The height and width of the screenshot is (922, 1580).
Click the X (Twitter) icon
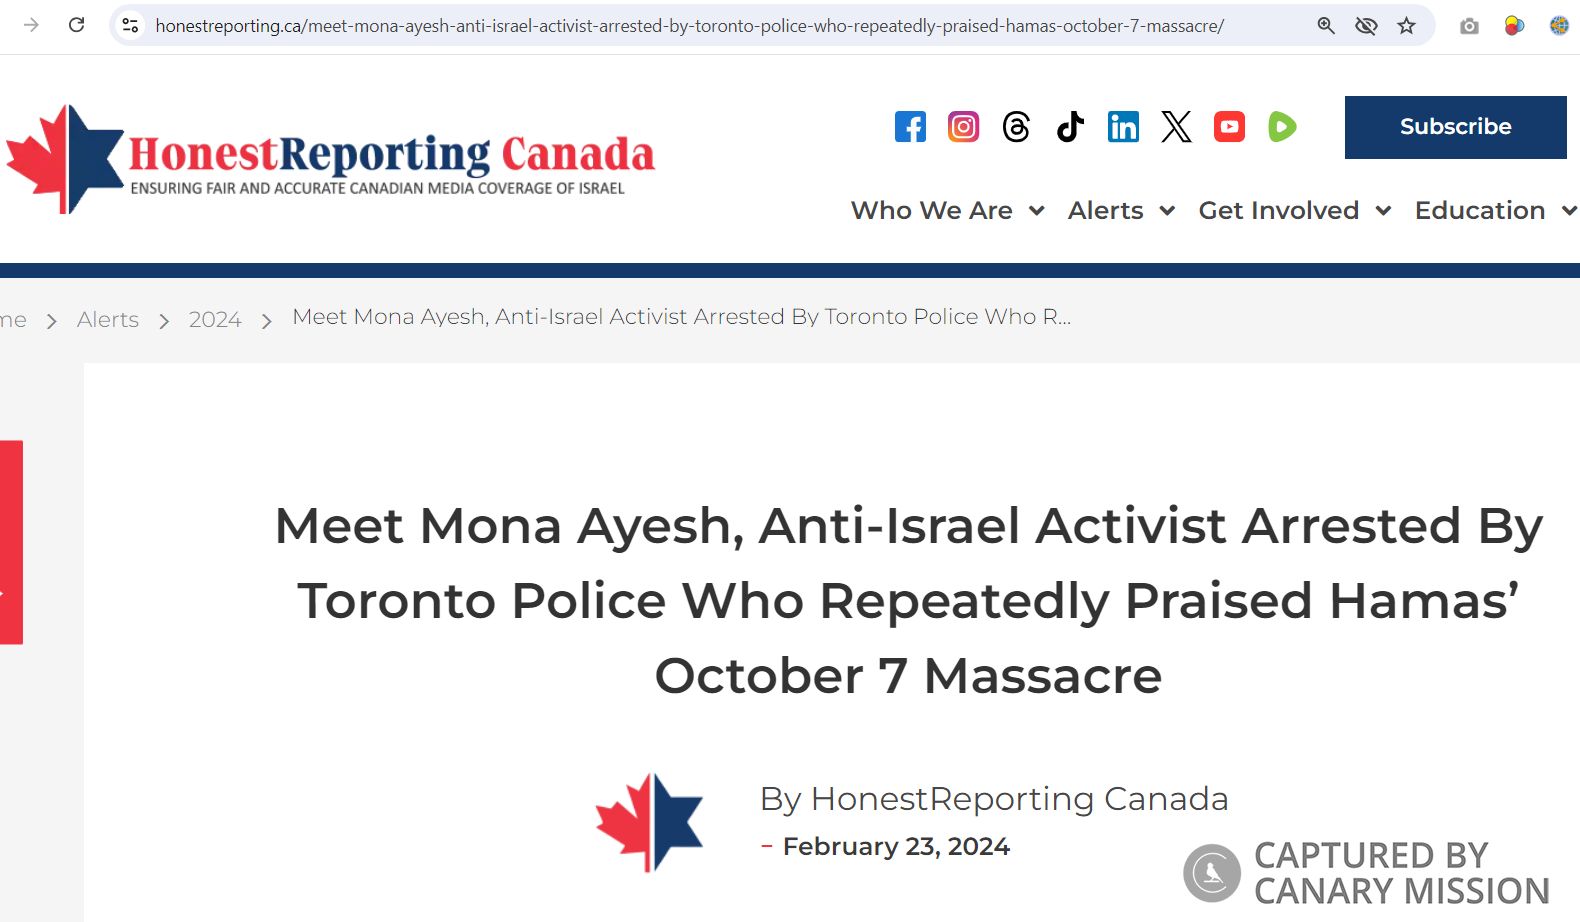click(x=1176, y=127)
